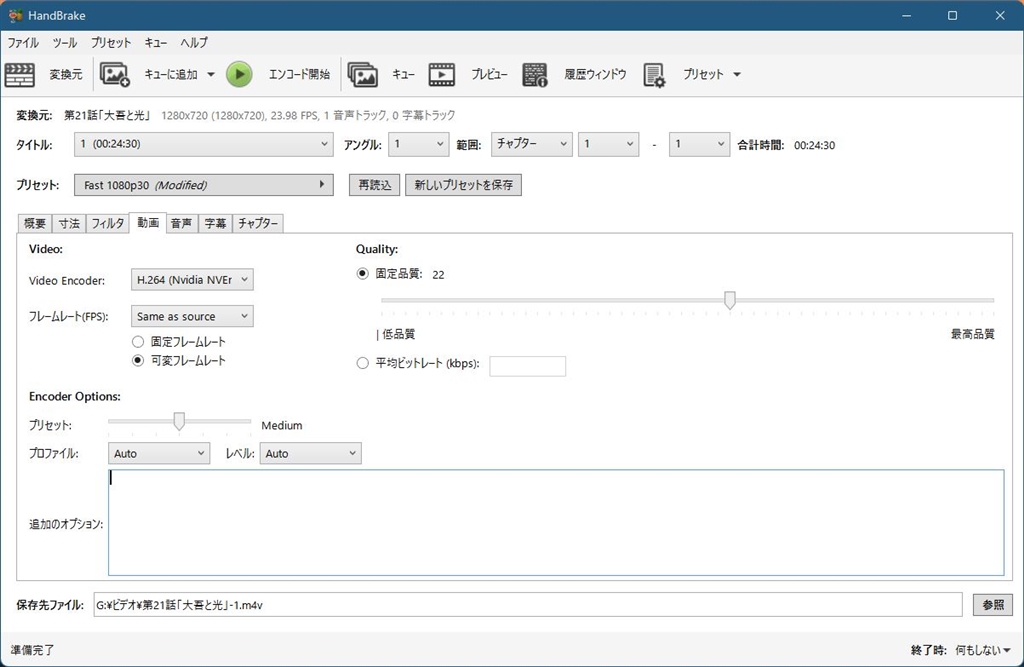This screenshot has width=1024, height=667.
Task: Open the 履歴ウィンドウ activity log icon
Action: coord(535,74)
